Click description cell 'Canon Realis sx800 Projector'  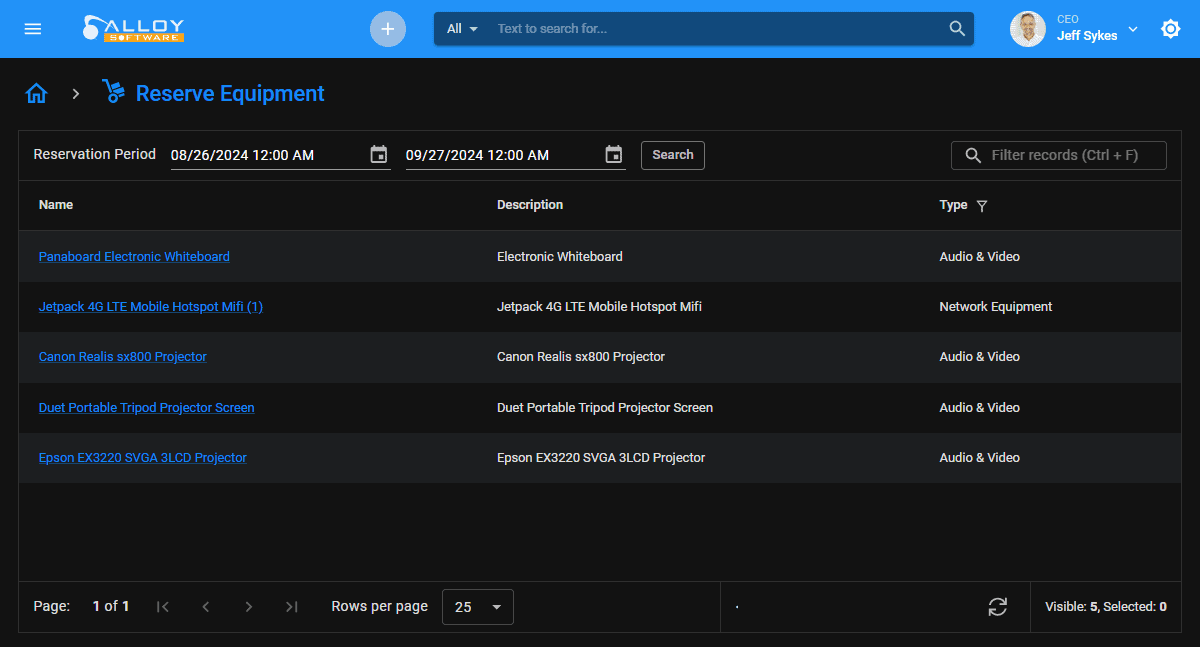(x=581, y=357)
